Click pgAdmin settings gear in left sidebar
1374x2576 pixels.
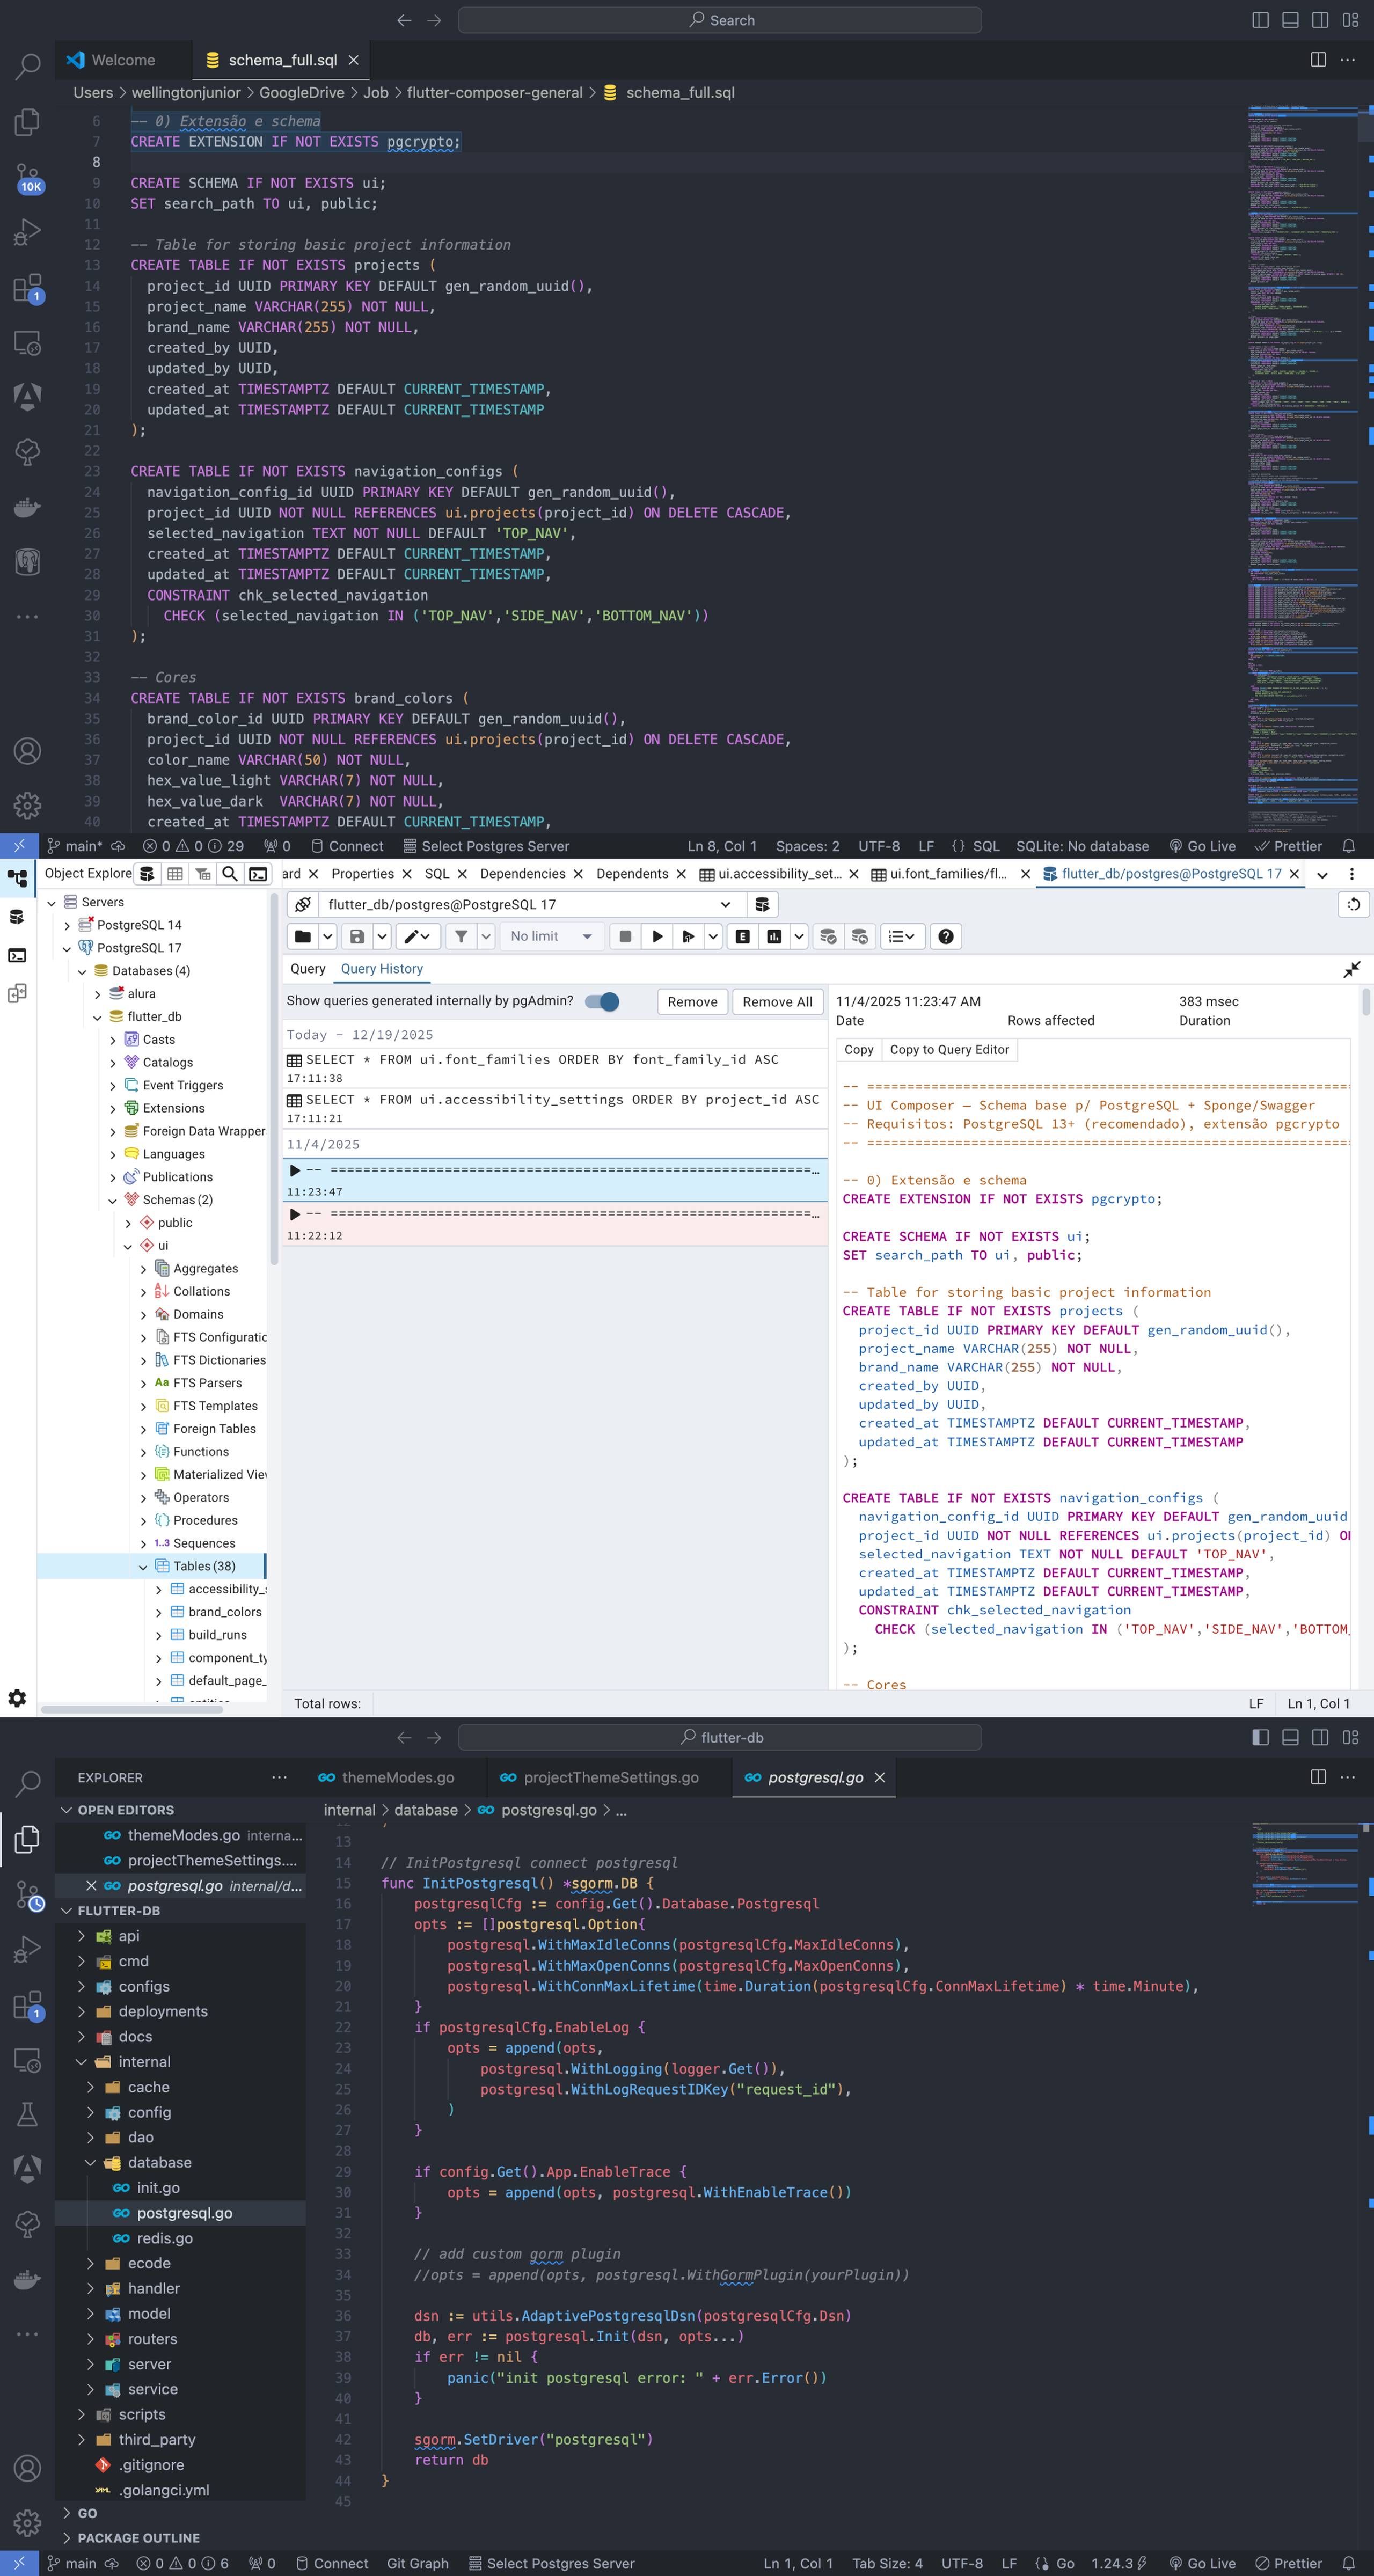click(17, 1697)
